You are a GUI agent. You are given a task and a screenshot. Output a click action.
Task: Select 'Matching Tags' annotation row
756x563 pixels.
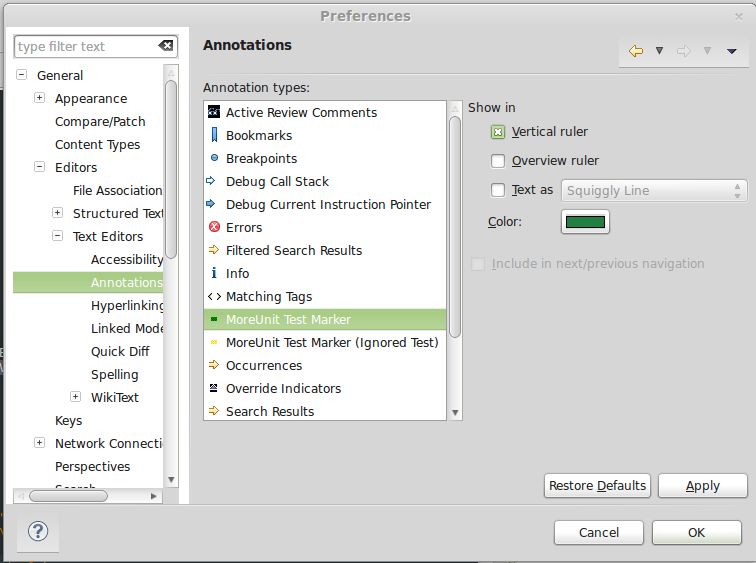[x=325, y=296]
